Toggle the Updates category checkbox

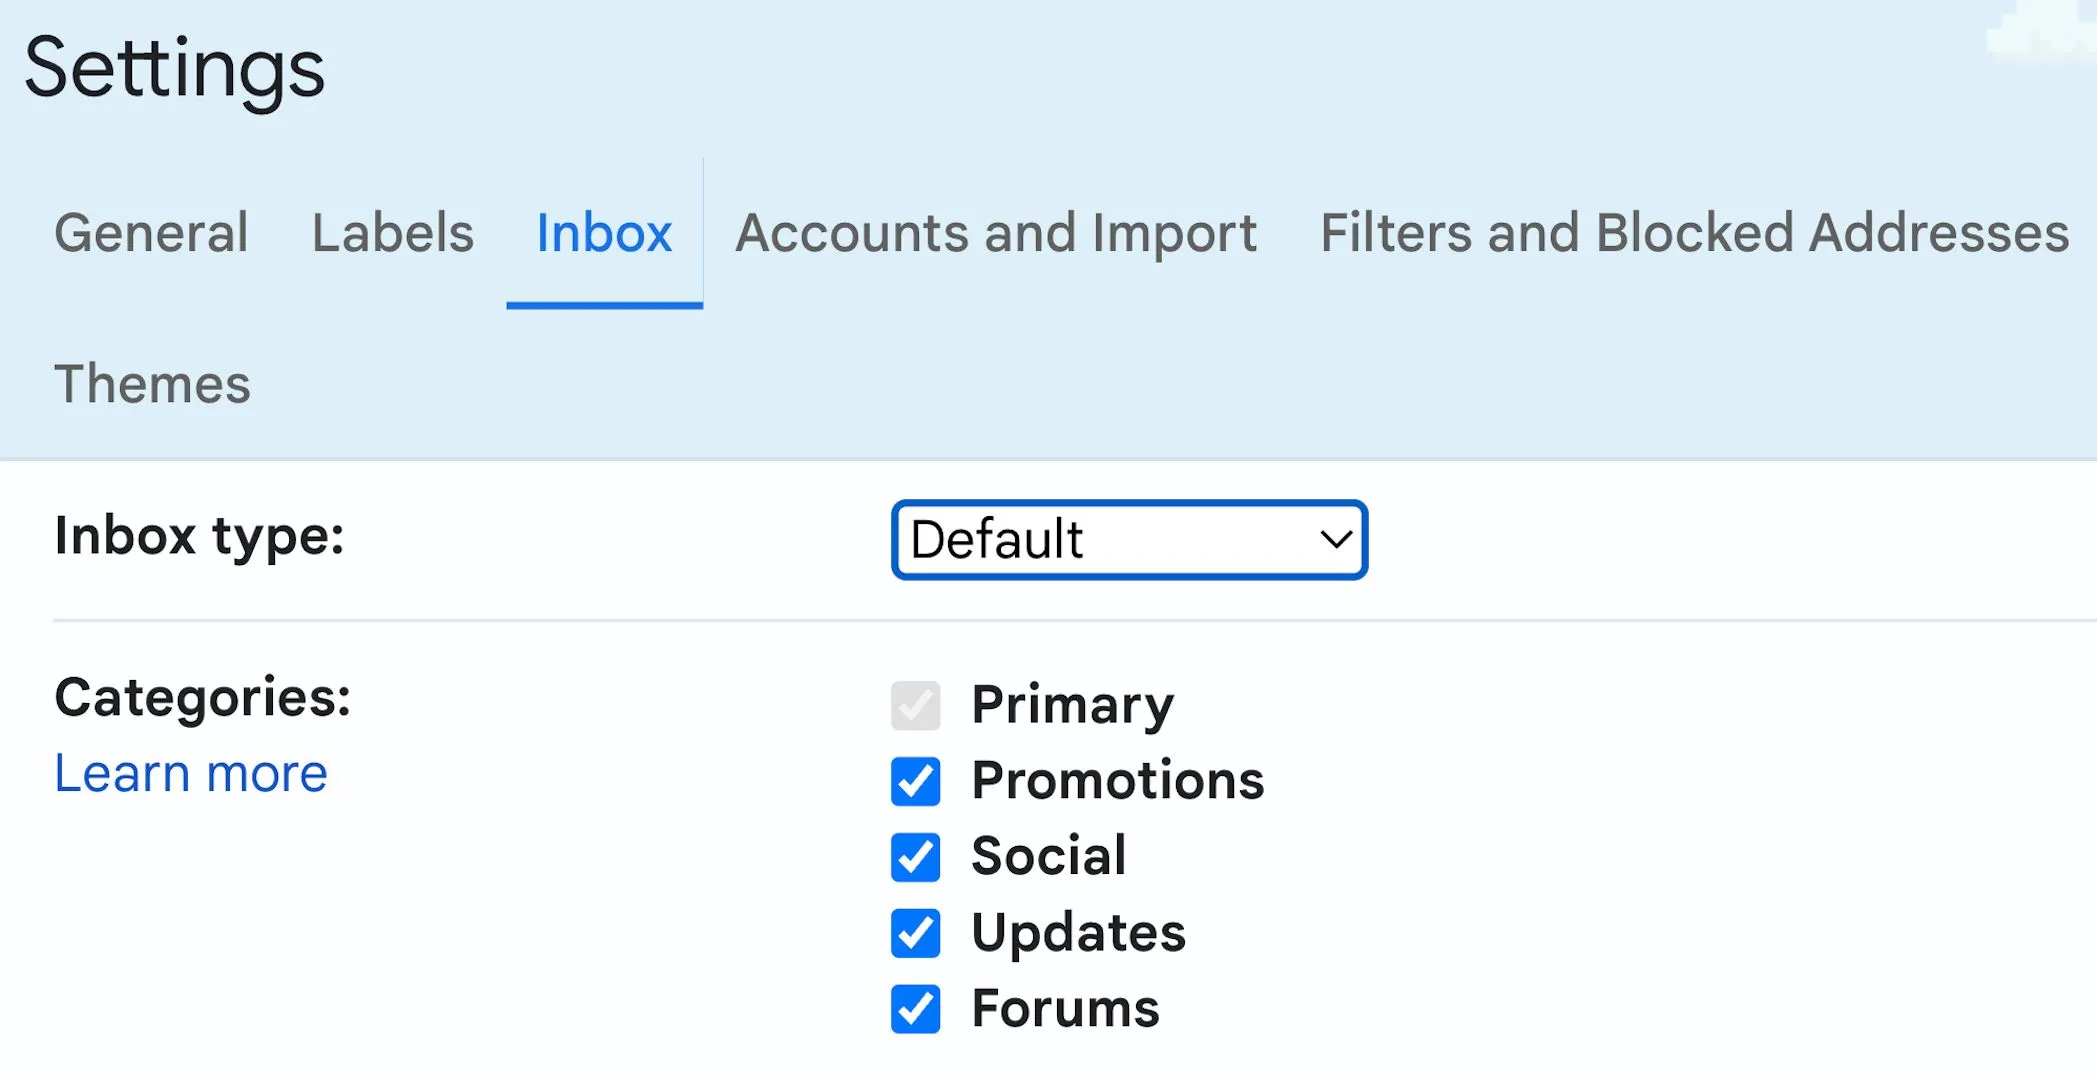click(915, 933)
